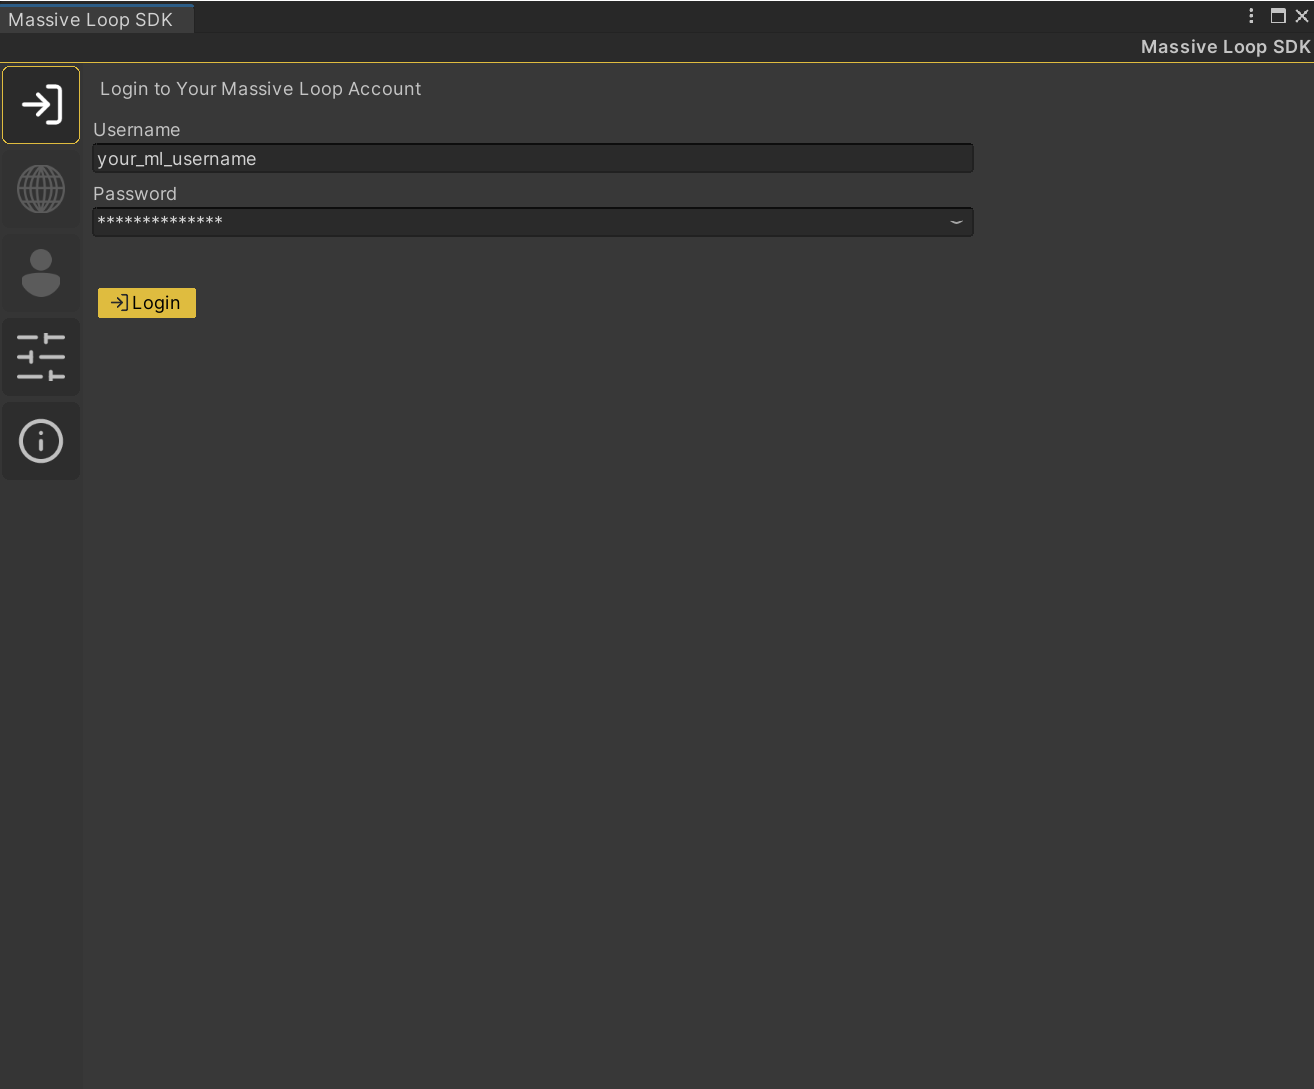Viewport: 1314px width, 1089px height.
Task: Open the globe Worlds sidebar icon
Action: [41, 189]
